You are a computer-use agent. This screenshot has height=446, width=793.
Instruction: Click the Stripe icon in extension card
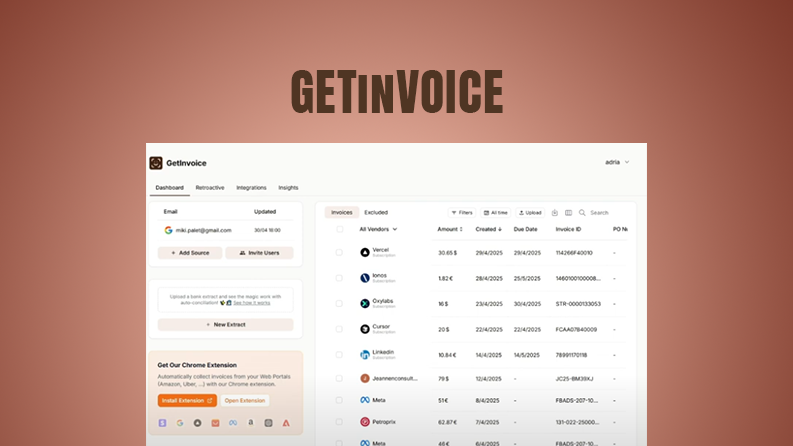coord(162,423)
